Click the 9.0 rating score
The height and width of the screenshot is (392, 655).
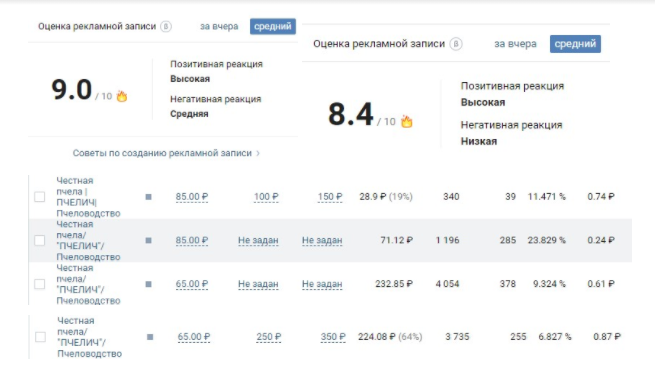tap(71, 90)
